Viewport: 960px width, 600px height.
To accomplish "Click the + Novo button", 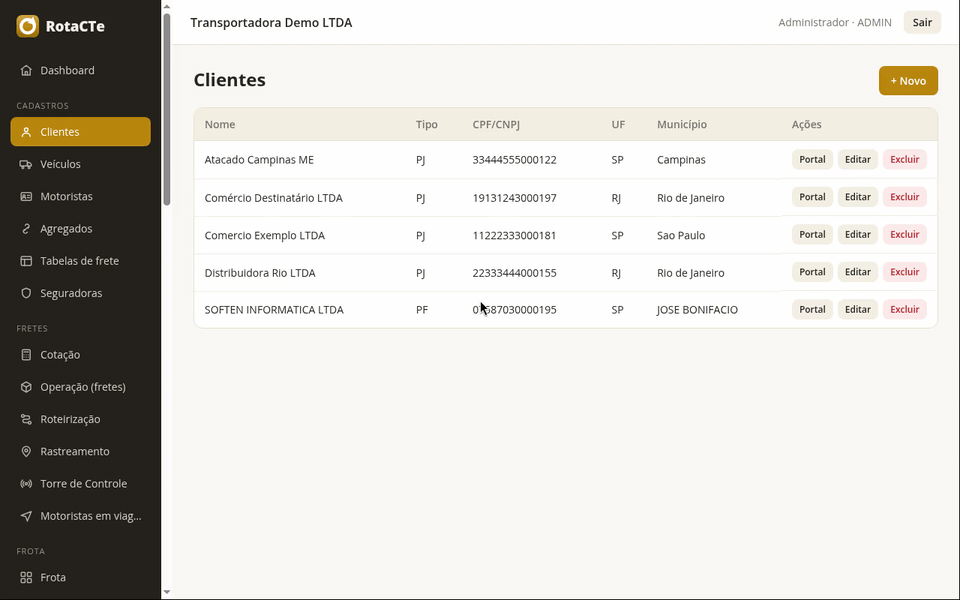I will click(x=908, y=81).
